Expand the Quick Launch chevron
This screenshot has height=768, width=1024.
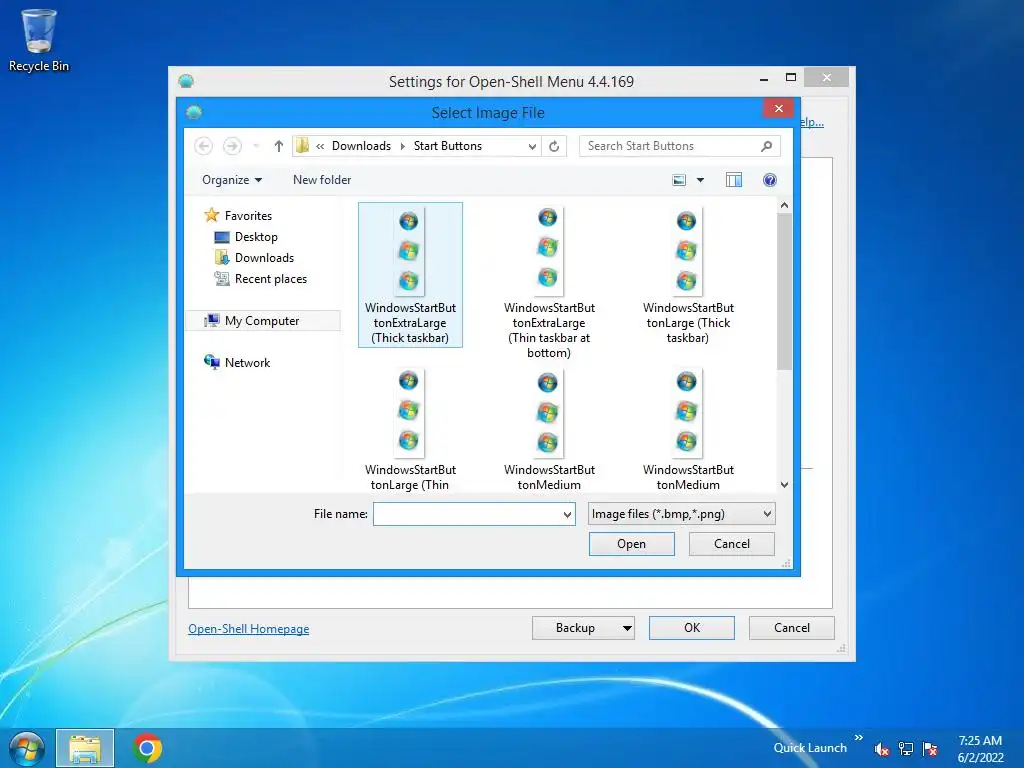859,738
